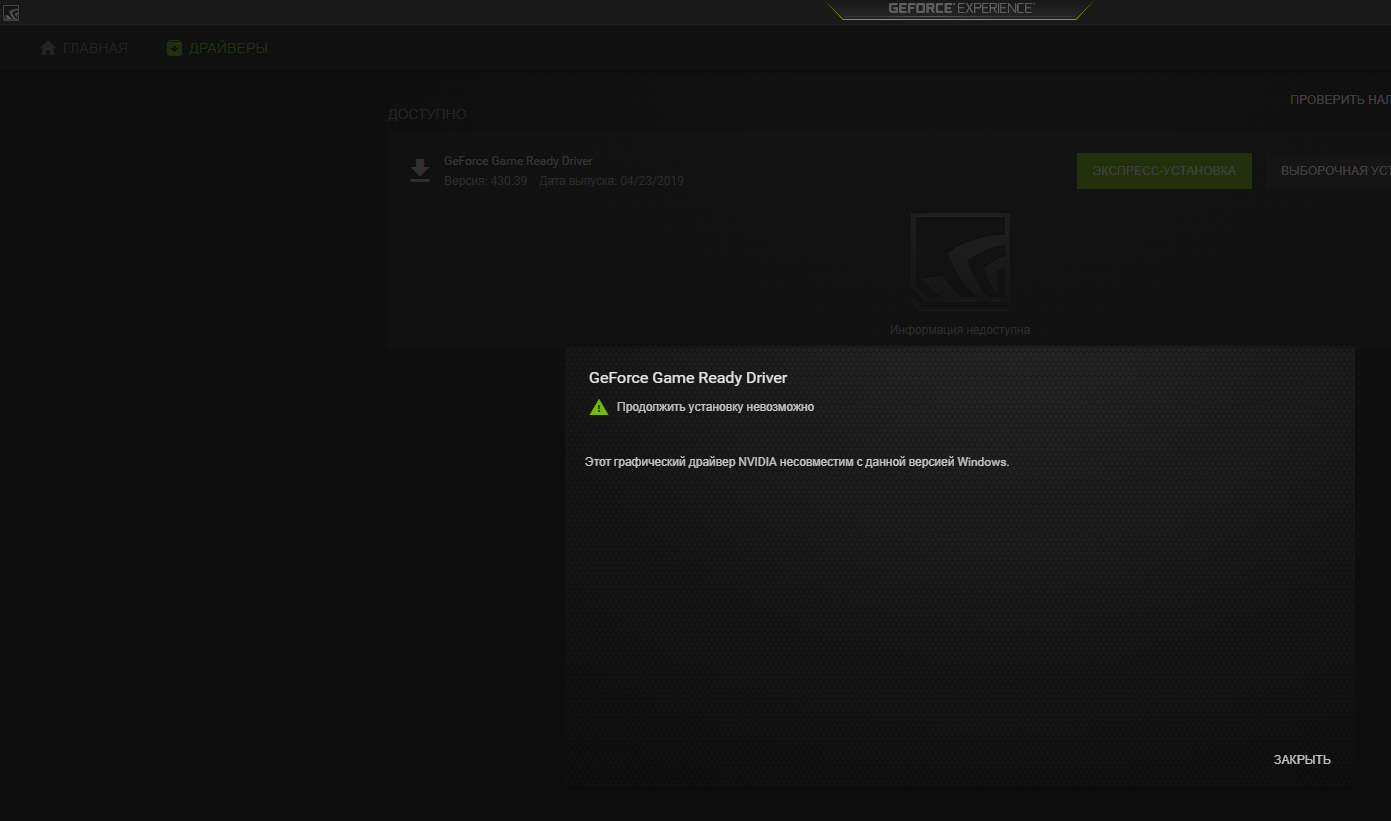Click the home icon beside ГЛАВНАЯ

(48, 48)
